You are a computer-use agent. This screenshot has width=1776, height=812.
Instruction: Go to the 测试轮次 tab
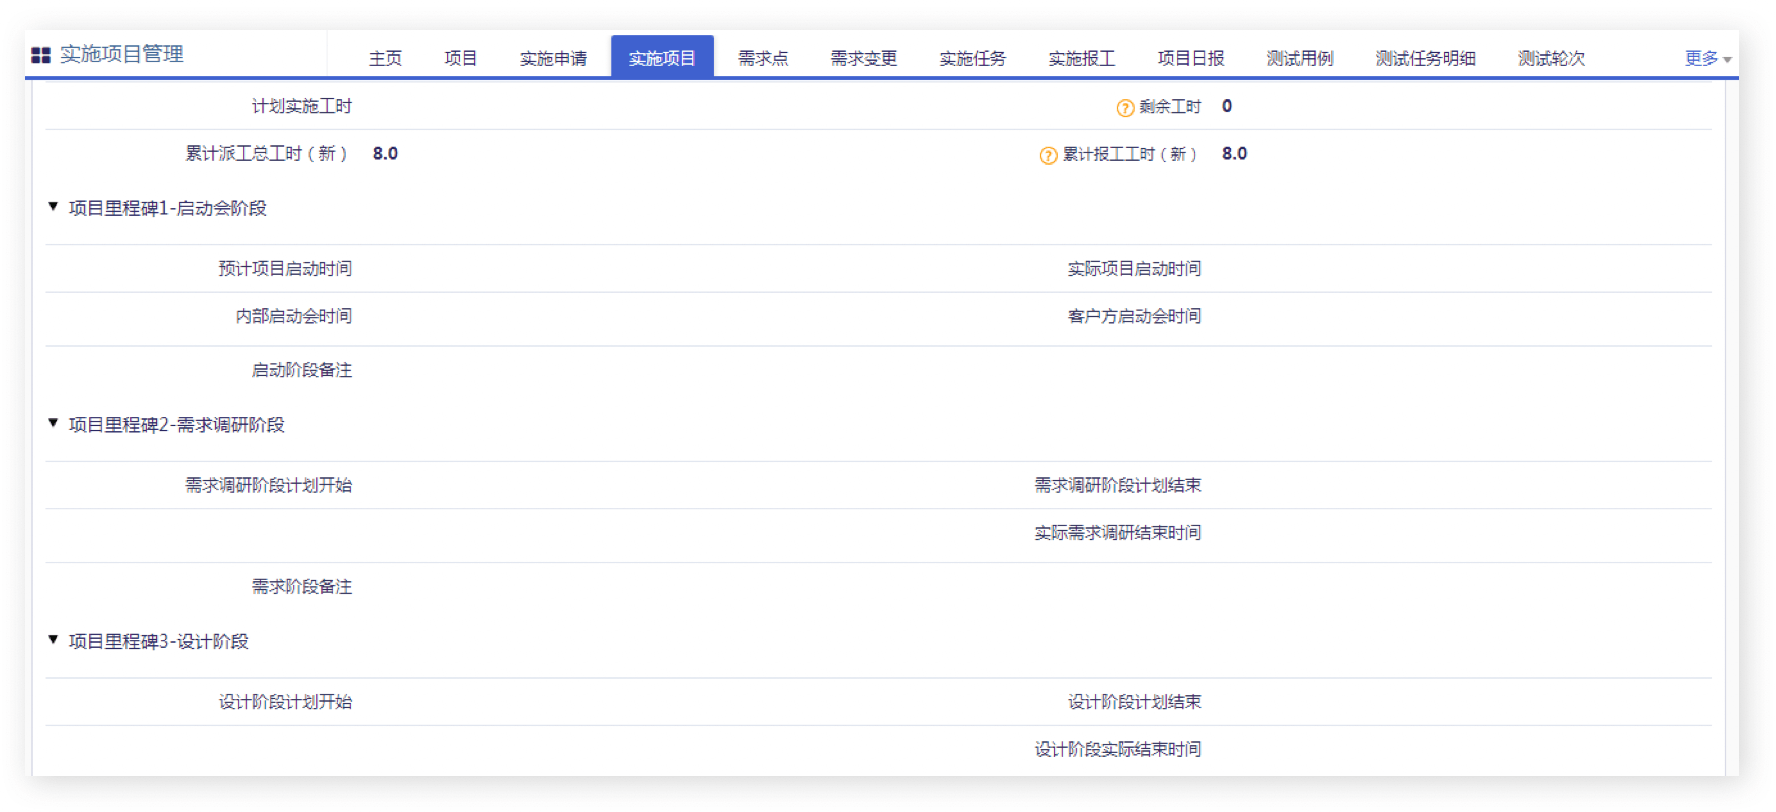[1552, 58]
